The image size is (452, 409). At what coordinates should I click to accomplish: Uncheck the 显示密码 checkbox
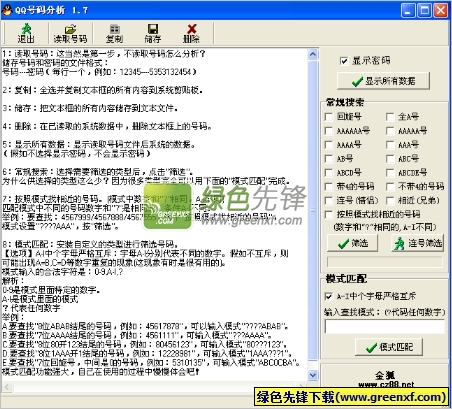[344, 61]
